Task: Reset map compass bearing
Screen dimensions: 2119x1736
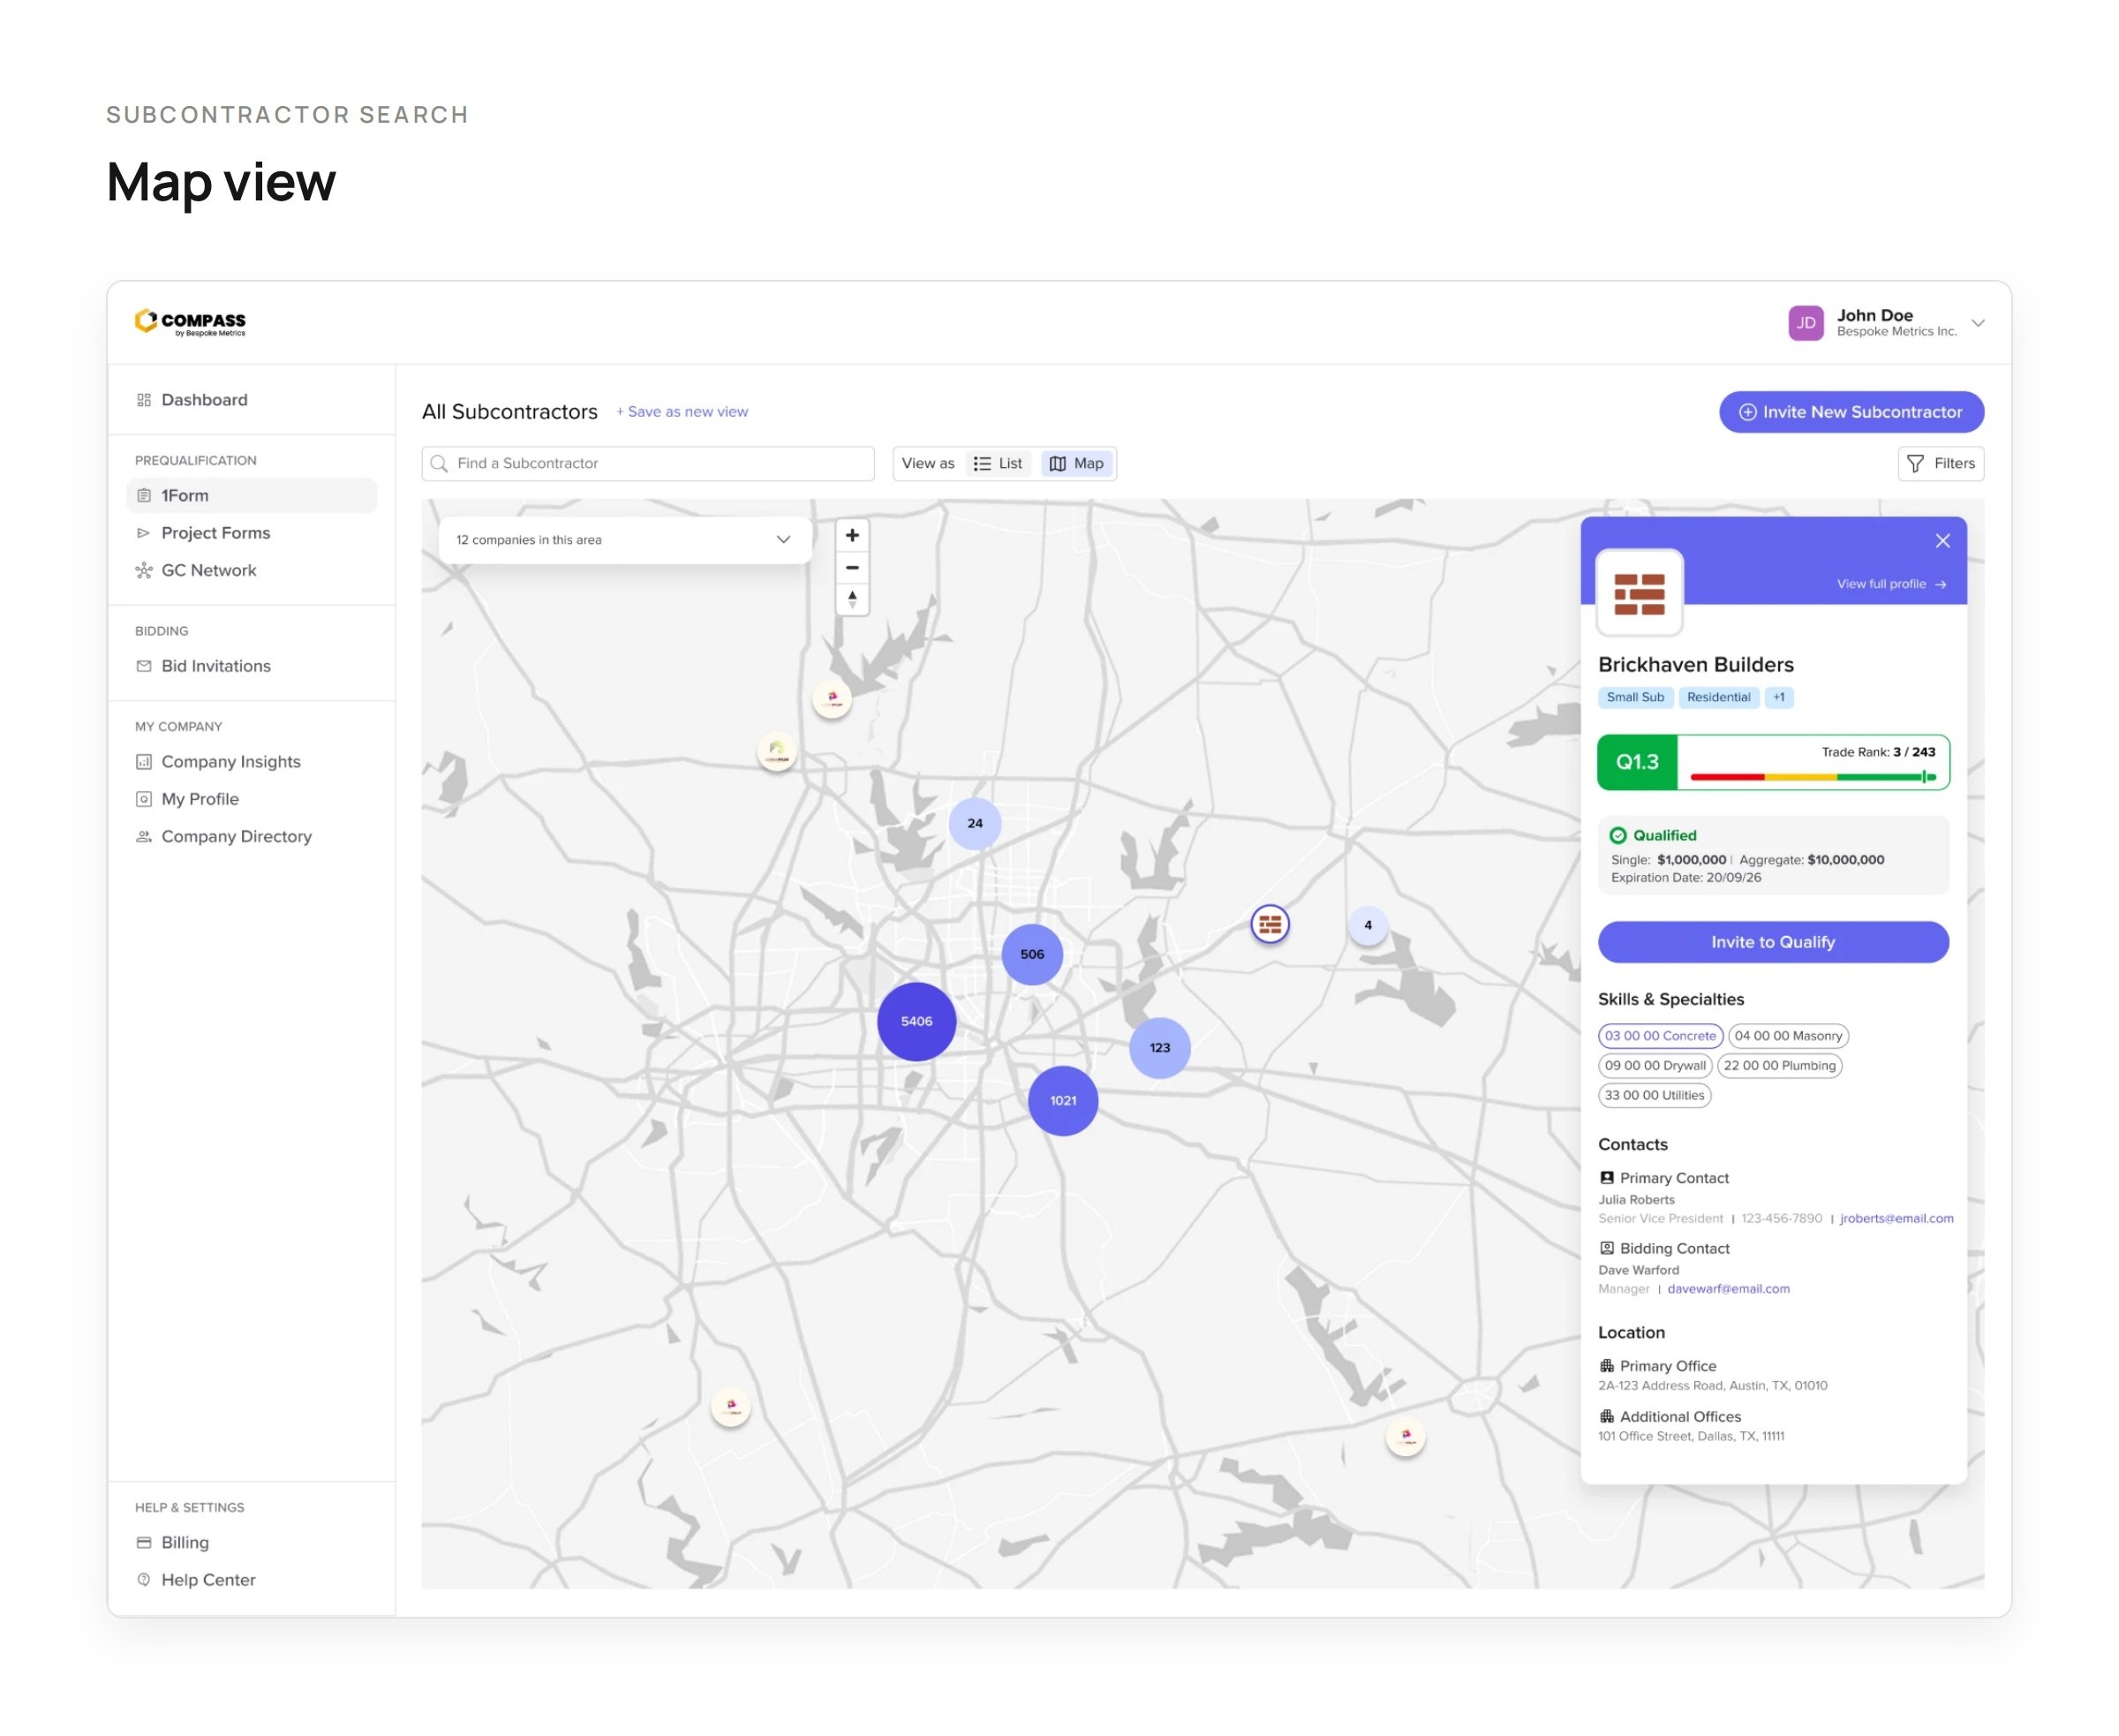Action: click(852, 599)
